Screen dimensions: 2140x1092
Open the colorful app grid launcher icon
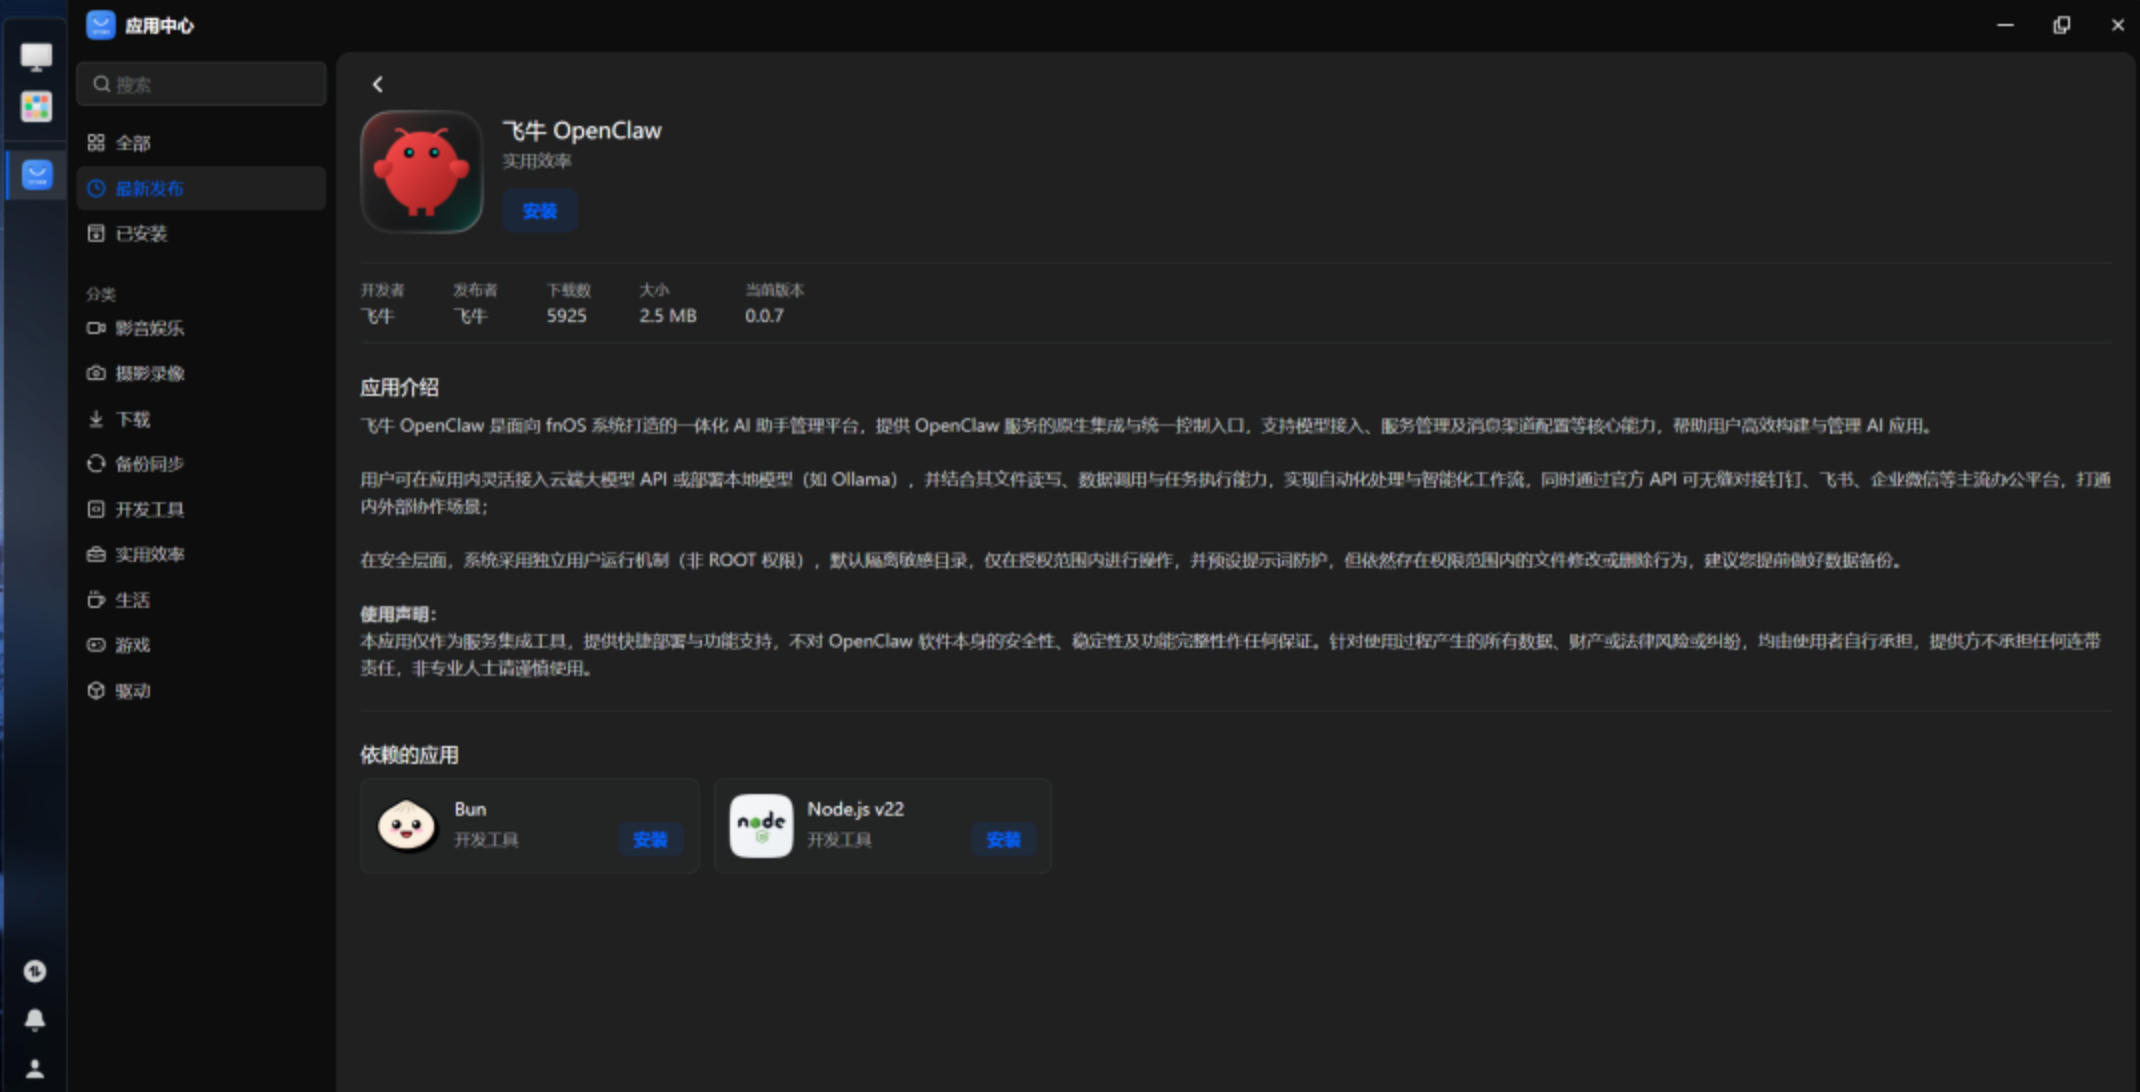(36, 106)
